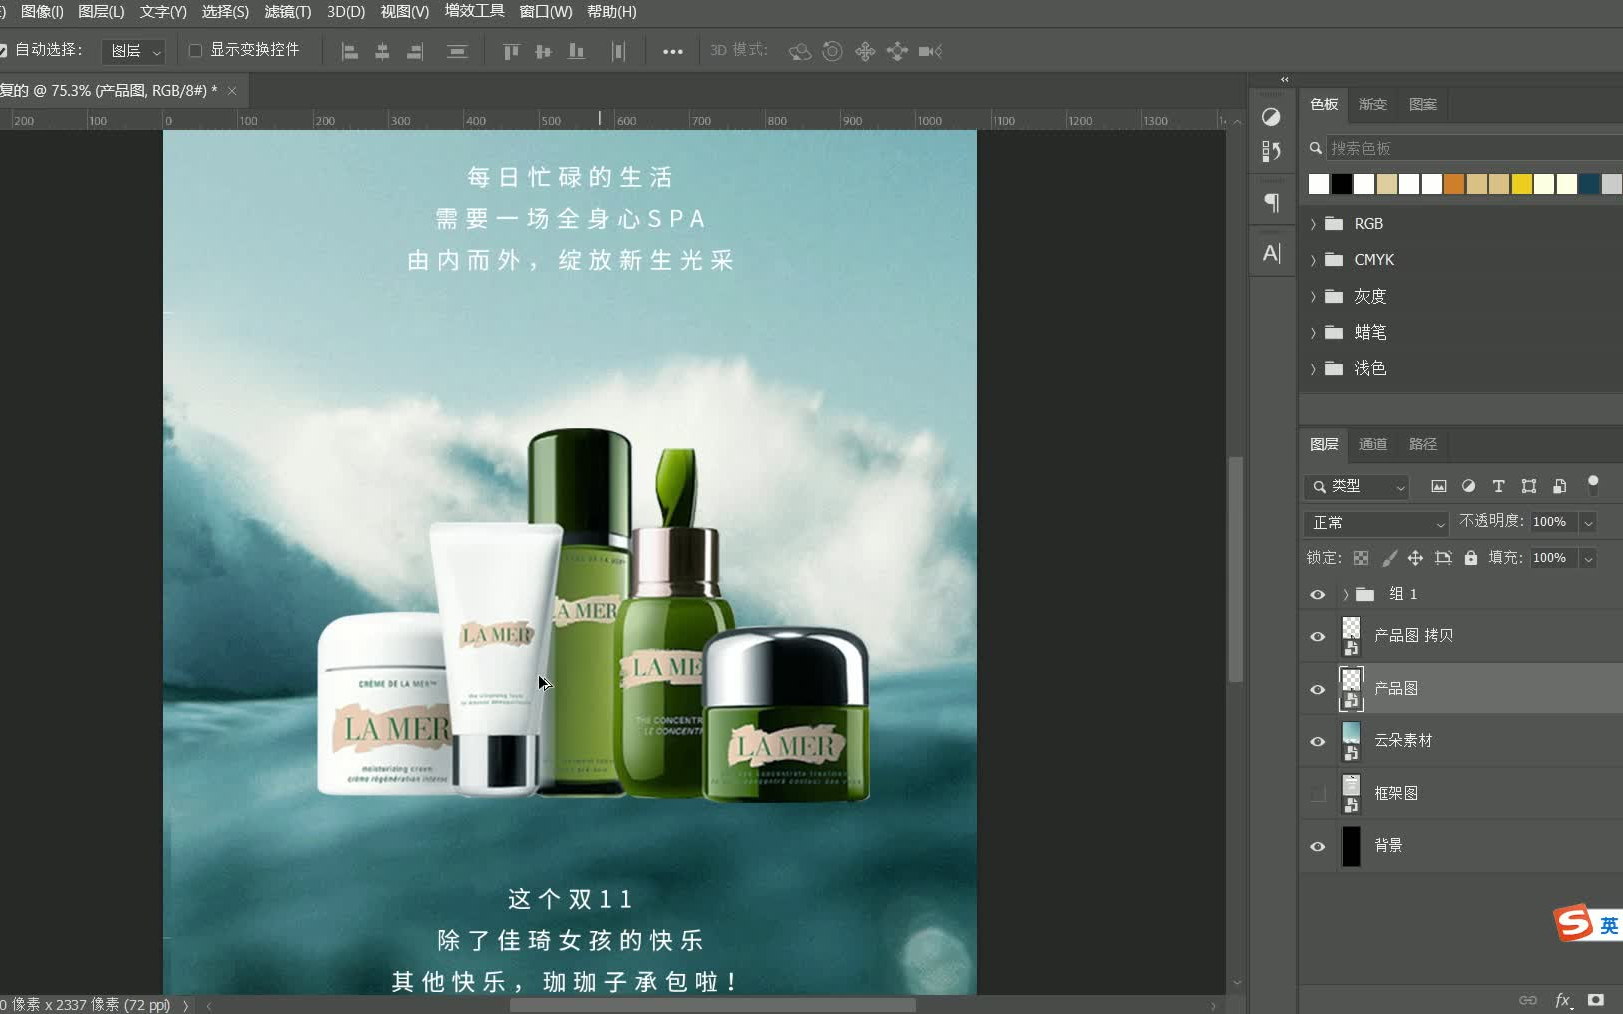Image resolution: width=1623 pixels, height=1014 pixels.
Task: Open the 不透明度 slider dropdown arrow
Action: click(x=1588, y=522)
